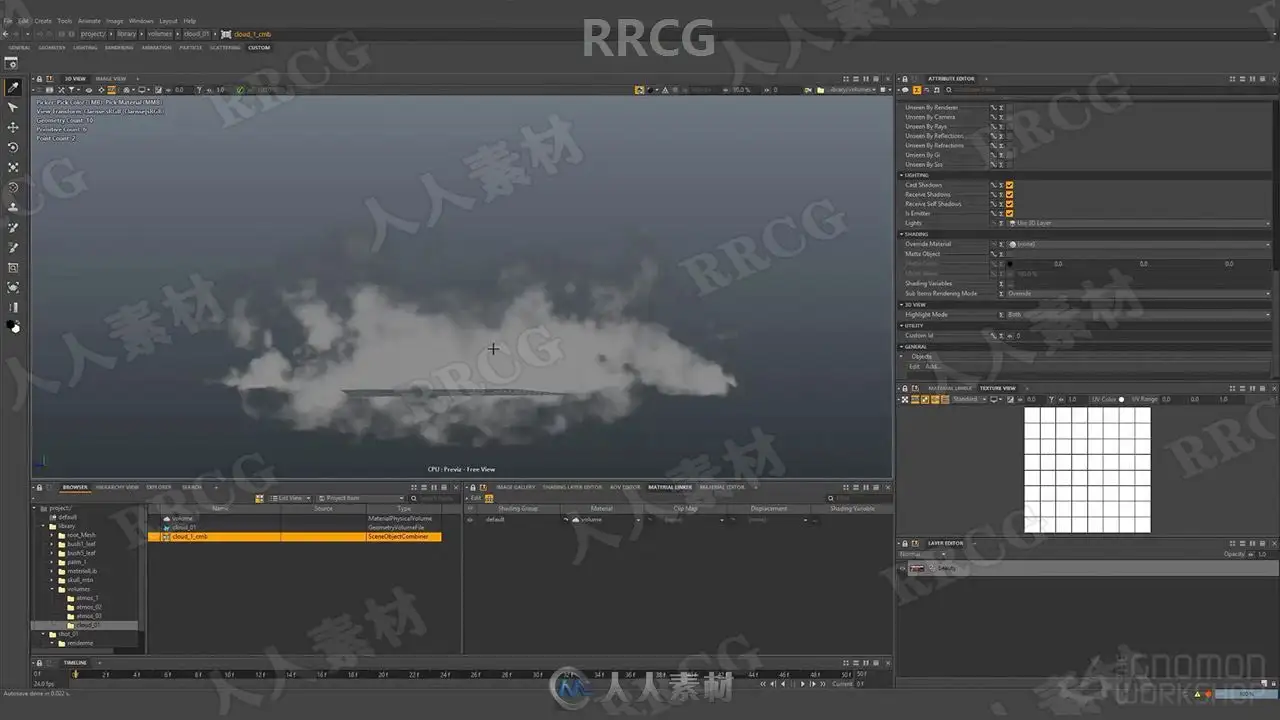
Task: Activate the Rotate tool
Action: (x=13, y=148)
